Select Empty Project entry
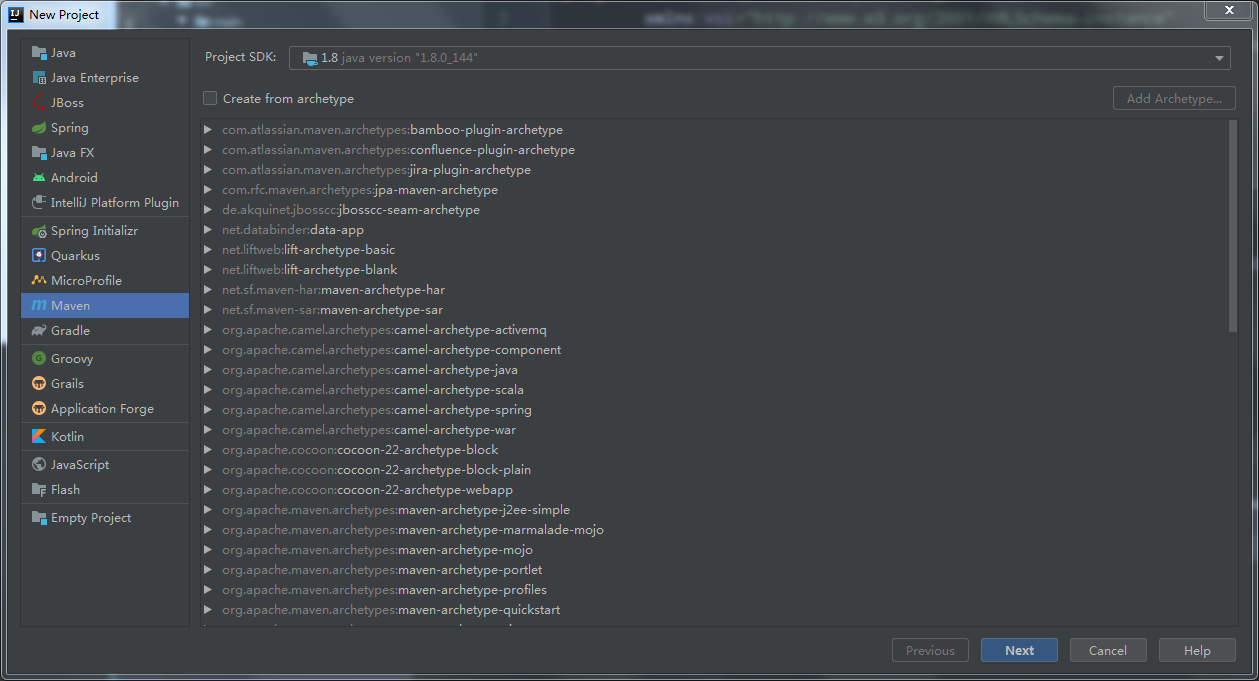Screen dimensions: 1259x681 (105, 518)
